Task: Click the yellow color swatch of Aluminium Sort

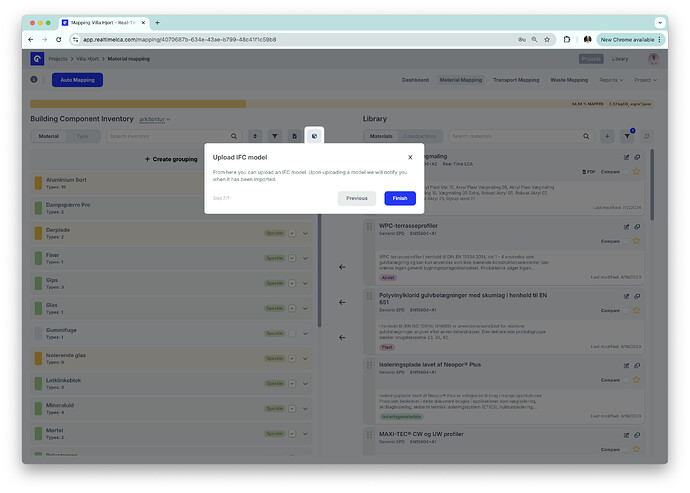Action: pos(38,183)
